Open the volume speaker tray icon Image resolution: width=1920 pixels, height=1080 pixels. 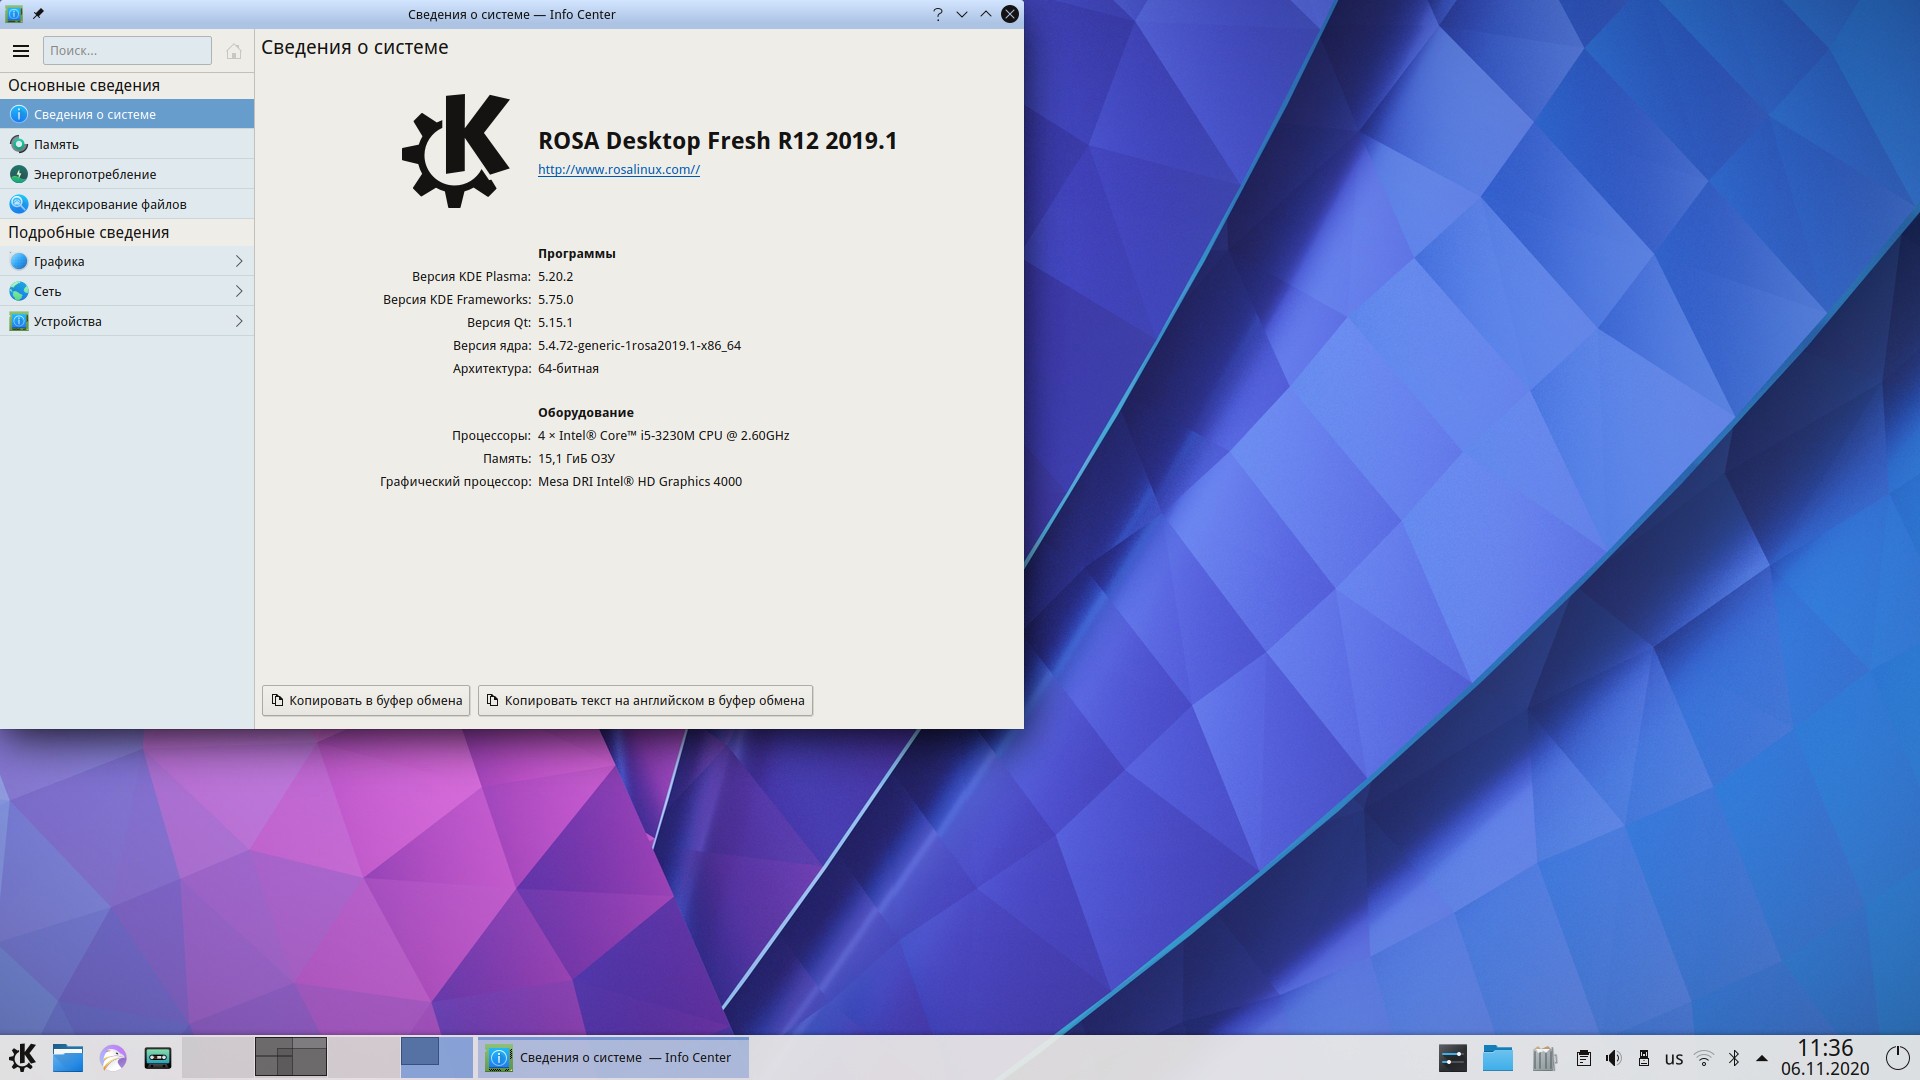coord(1613,1058)
